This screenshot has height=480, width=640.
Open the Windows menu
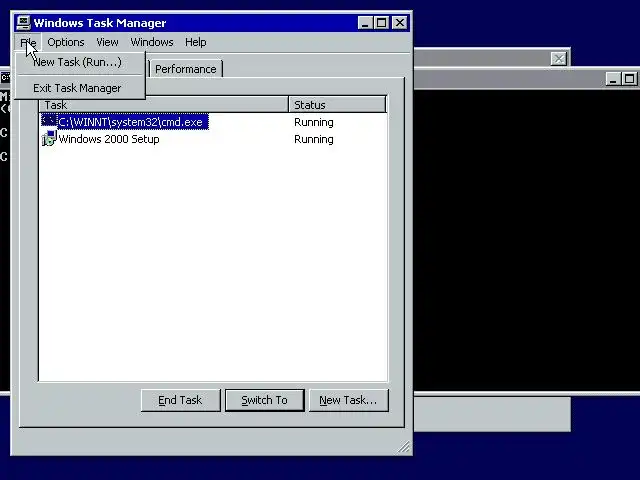pos(152,42)
